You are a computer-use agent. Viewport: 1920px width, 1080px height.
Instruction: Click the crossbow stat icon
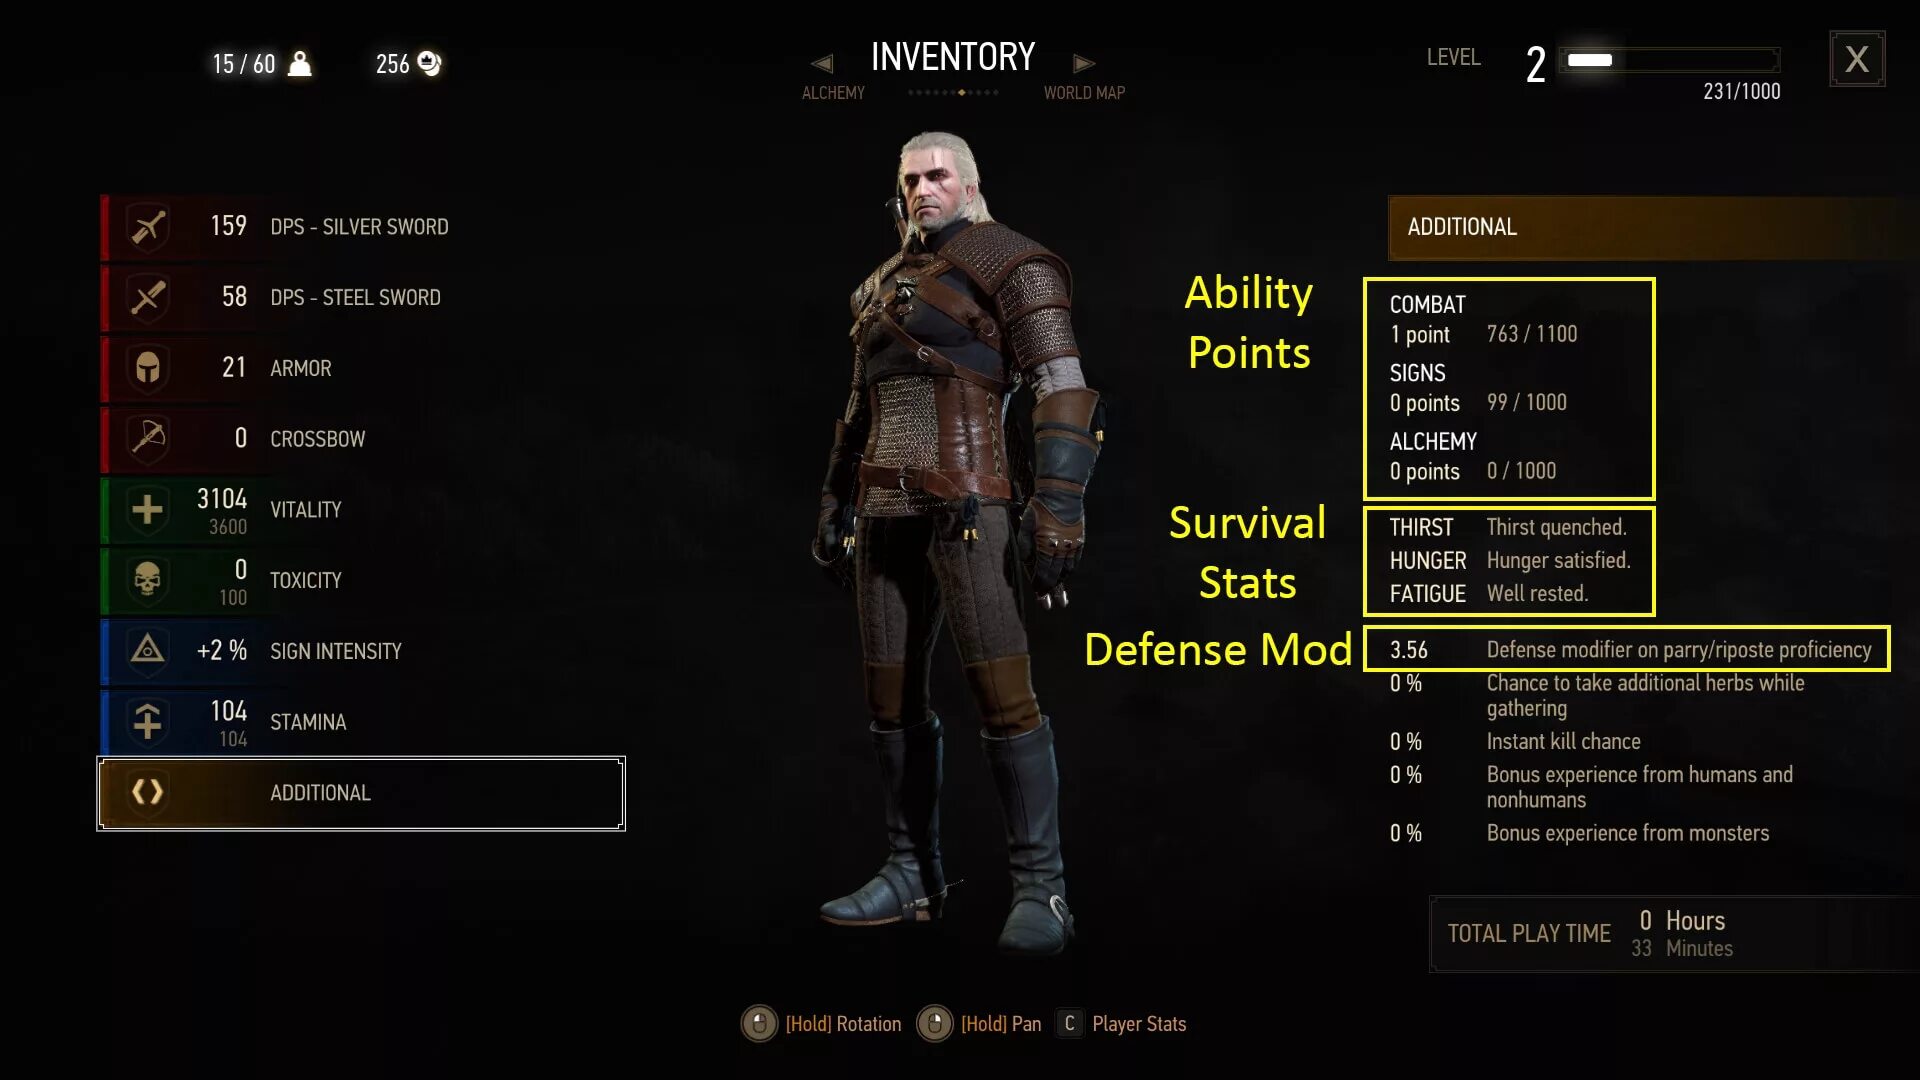click(x=148, y=439)
